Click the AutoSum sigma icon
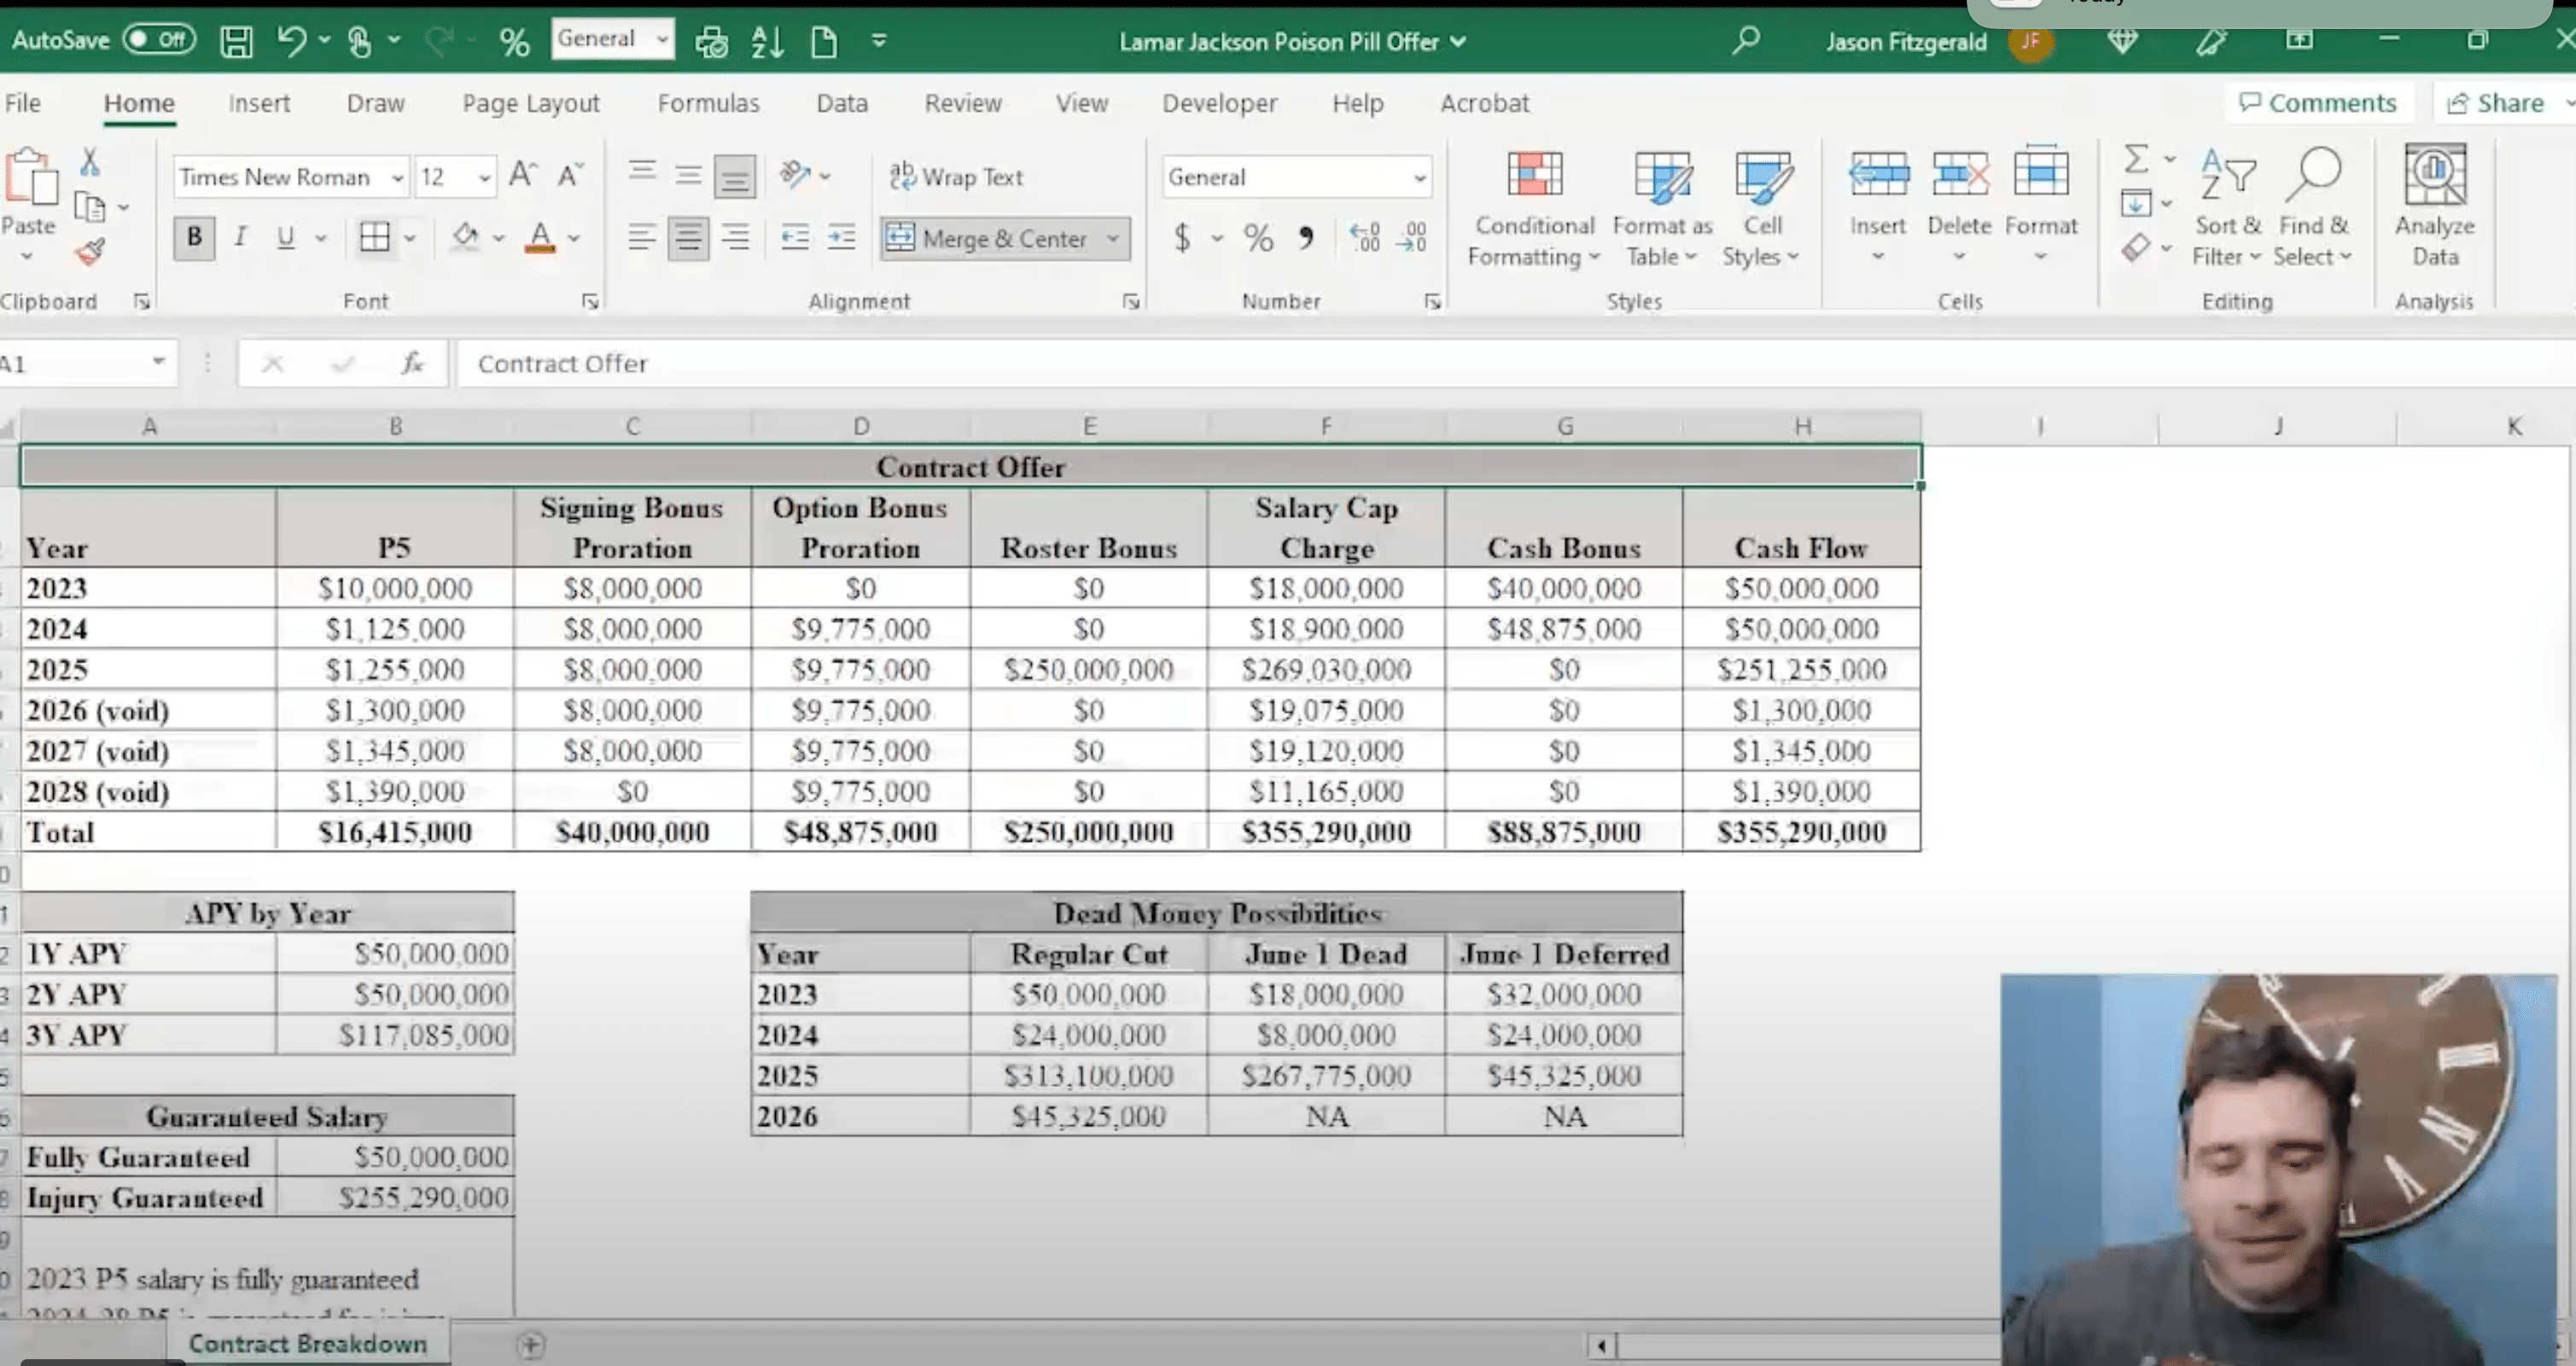The image size is (2576, 1366). click(2136, 159)
